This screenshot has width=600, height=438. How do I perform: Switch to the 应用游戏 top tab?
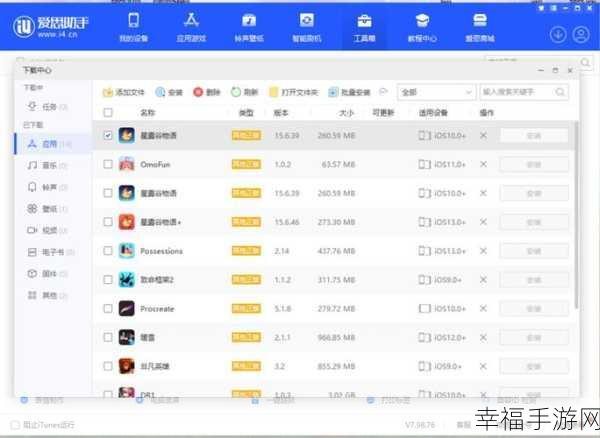pyautogui.click(x=191, y=27)
